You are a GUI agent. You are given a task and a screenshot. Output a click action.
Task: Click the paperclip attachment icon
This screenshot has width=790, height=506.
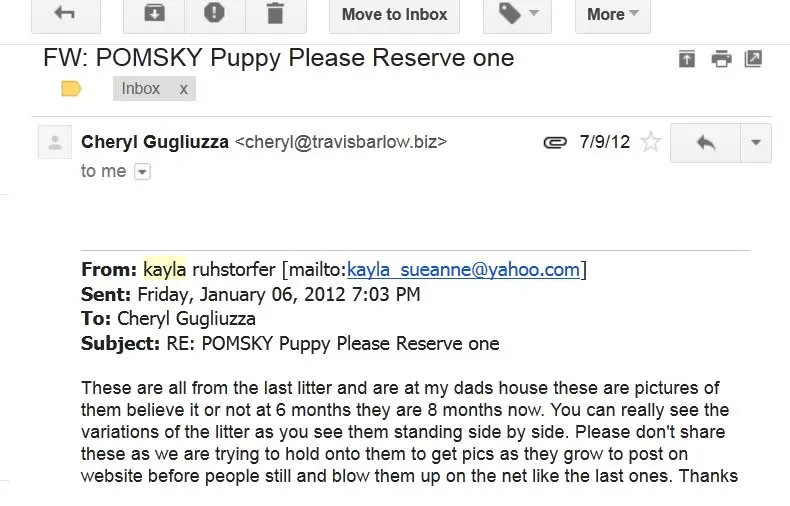click(x=555, y=143)
